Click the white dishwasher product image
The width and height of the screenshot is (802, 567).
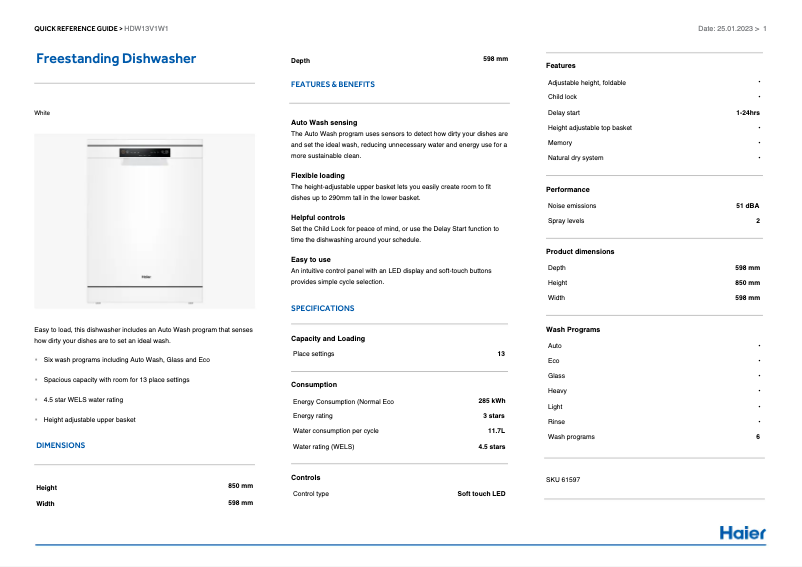pyautogui.click(x=144, y=221)
